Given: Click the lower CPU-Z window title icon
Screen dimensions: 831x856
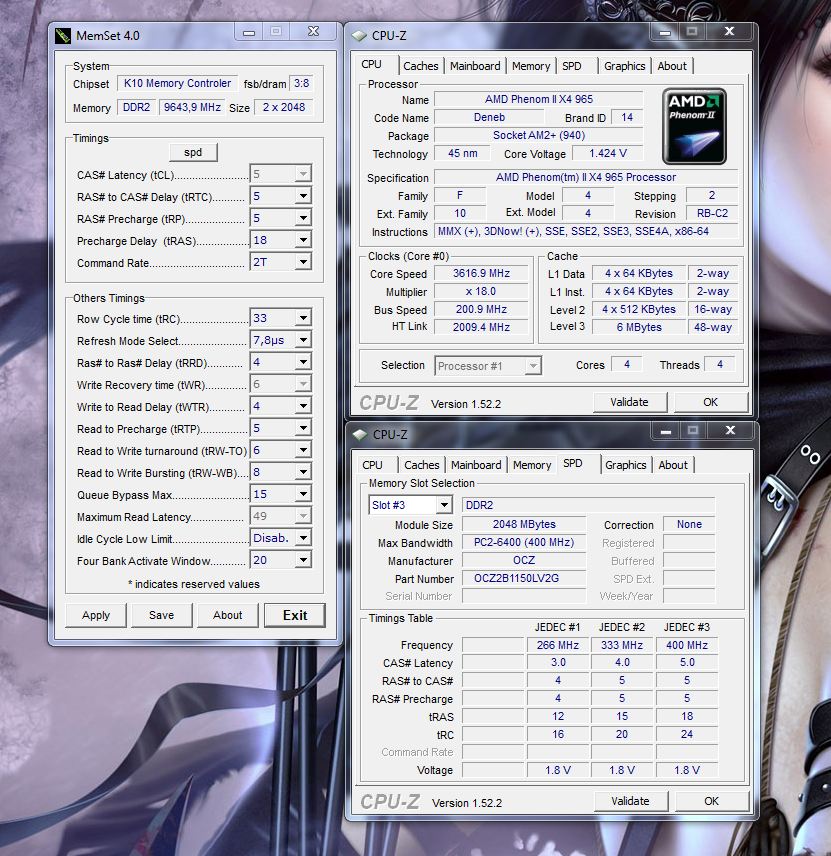Looking at the screenshot, I should pyautogui.click(x=360, y=435).
